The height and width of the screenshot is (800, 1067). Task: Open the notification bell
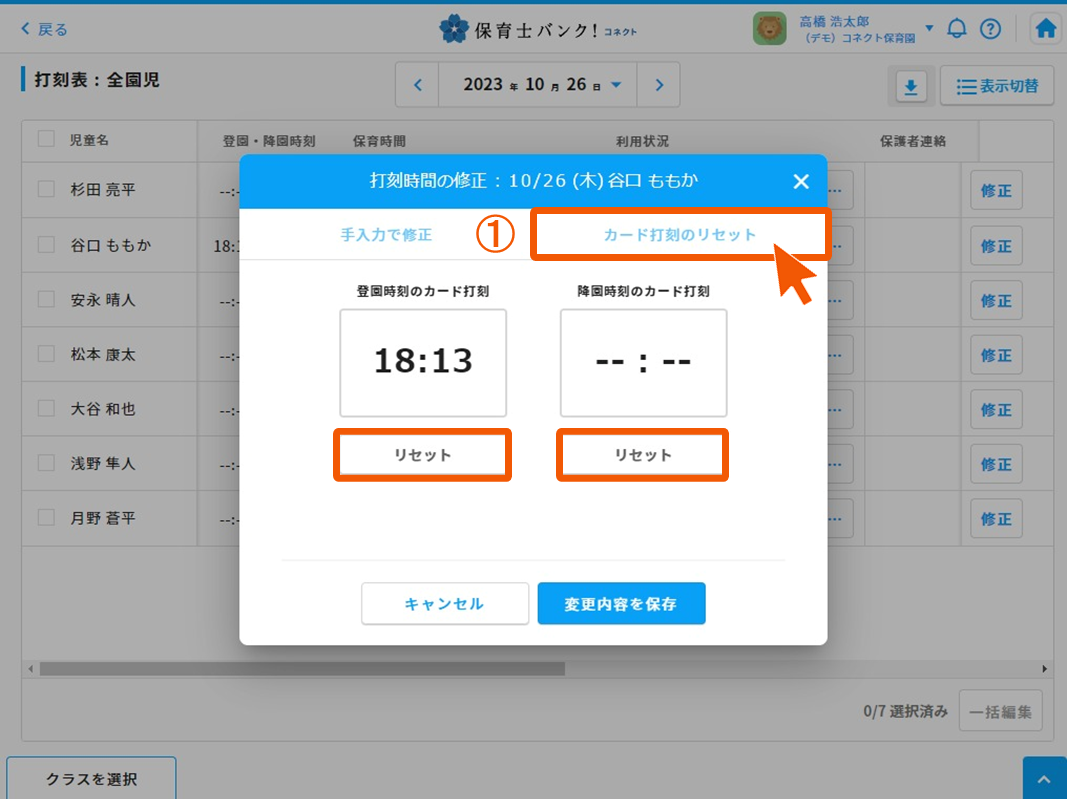click(957, 29)
